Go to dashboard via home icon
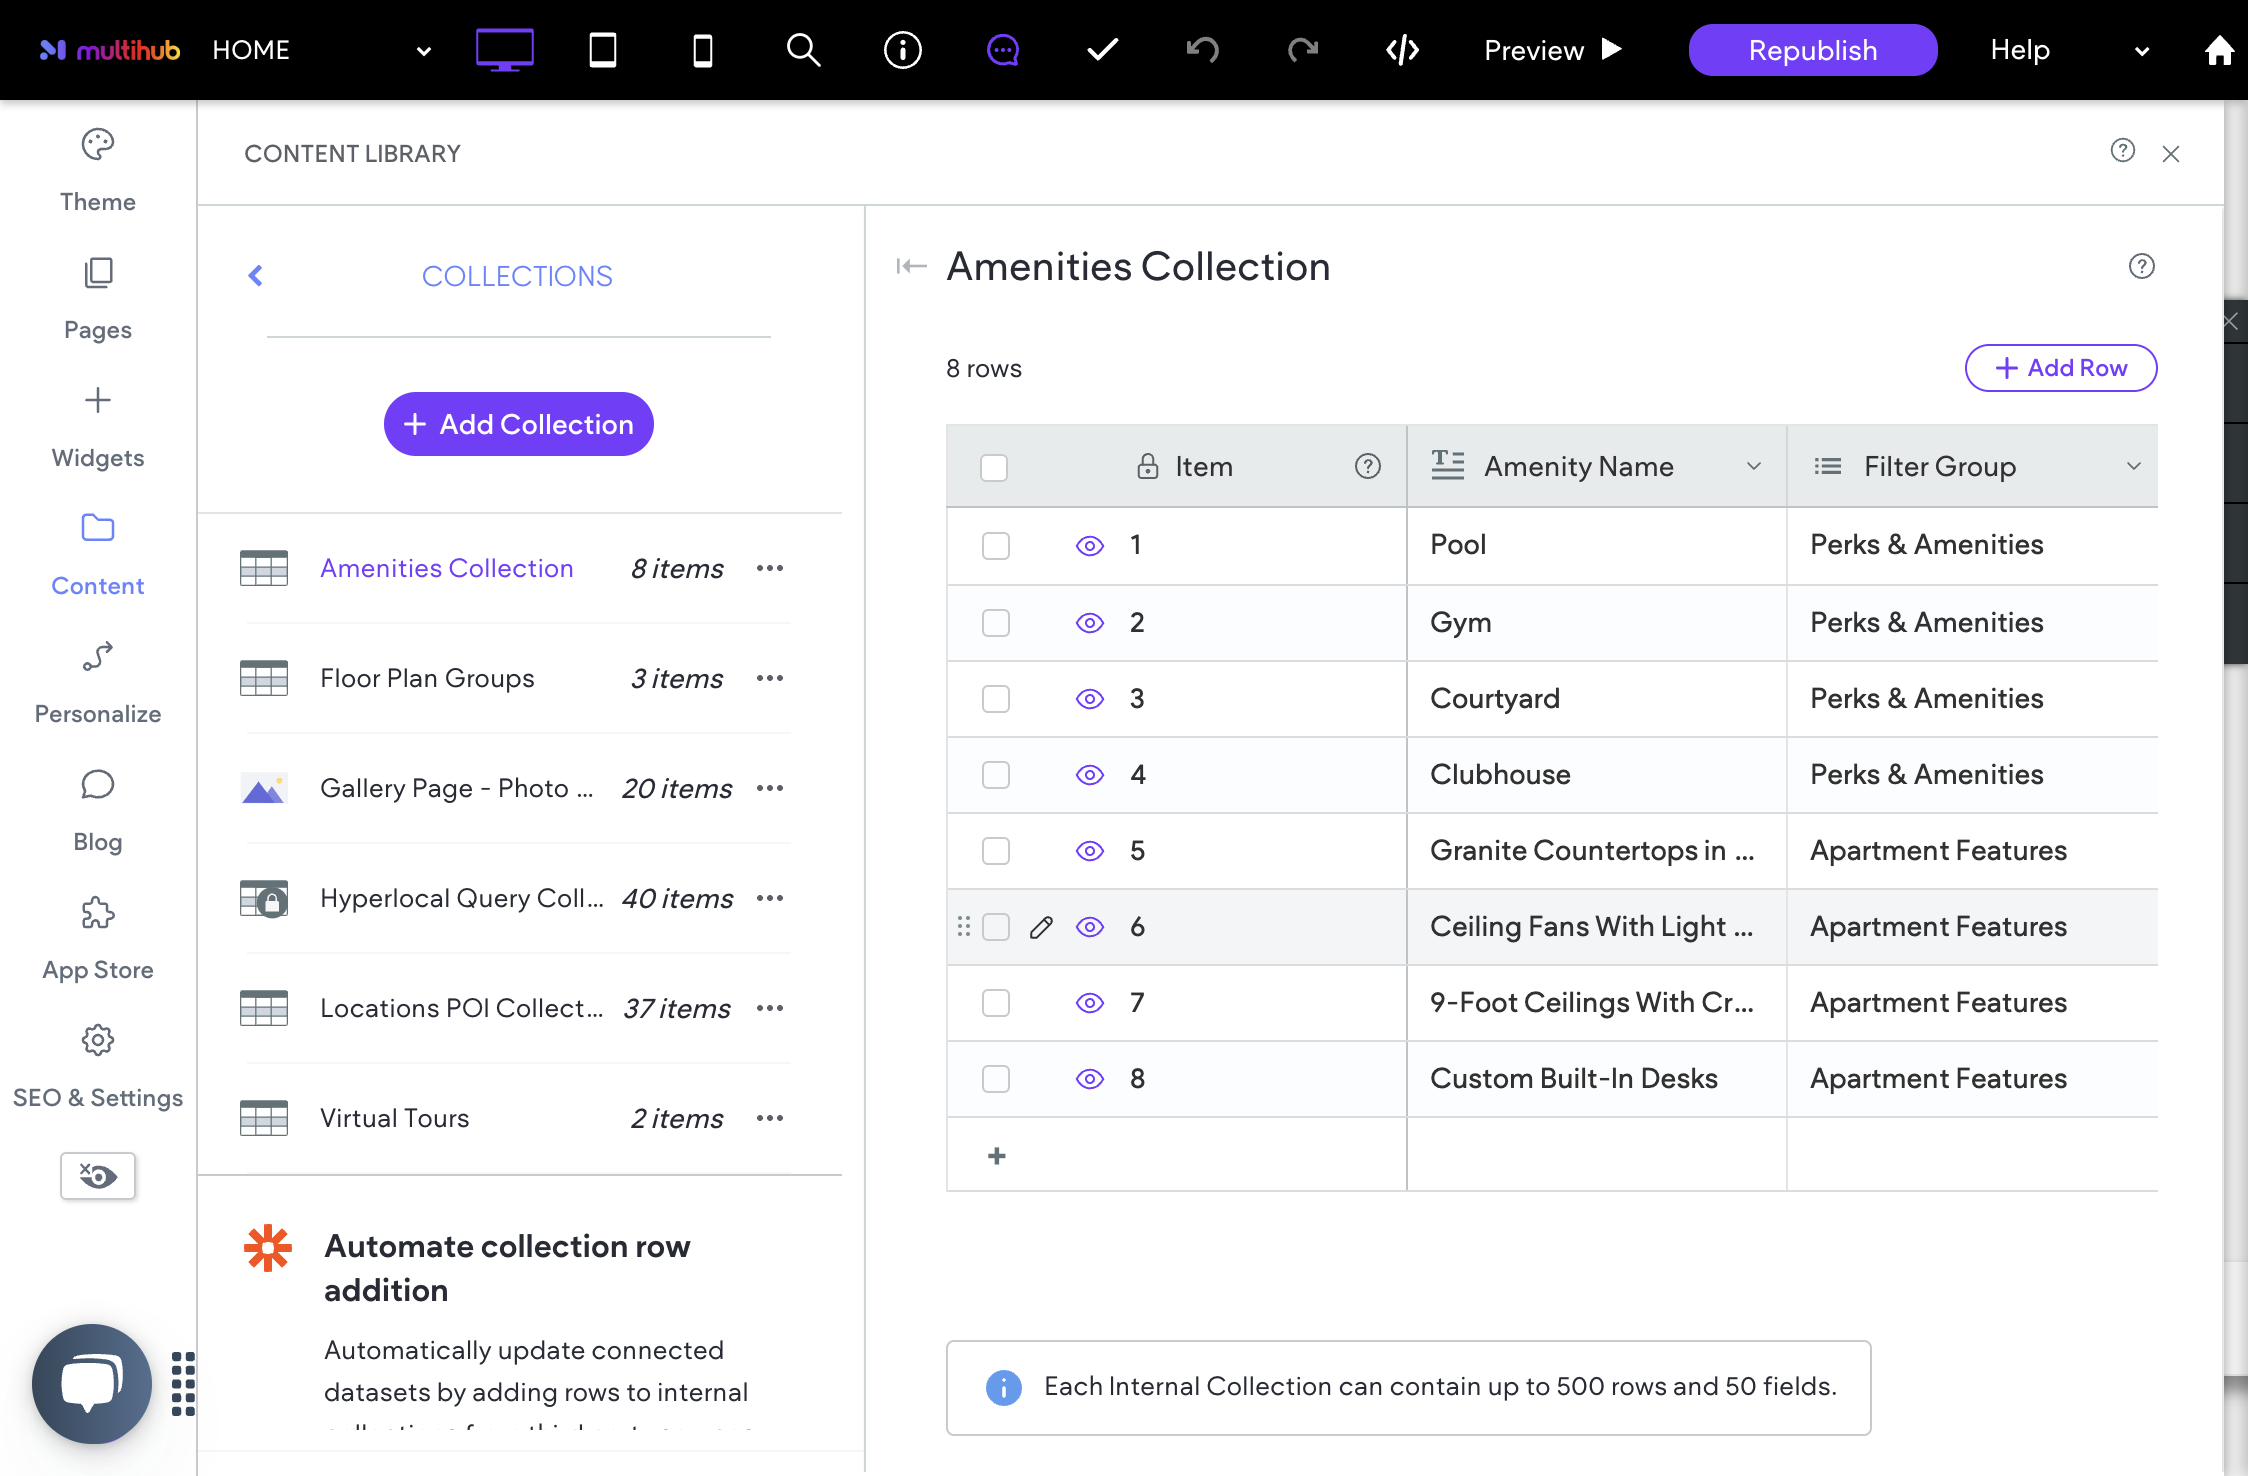The width and height of the screenshot is (2248, 1476). (2219, 49)
